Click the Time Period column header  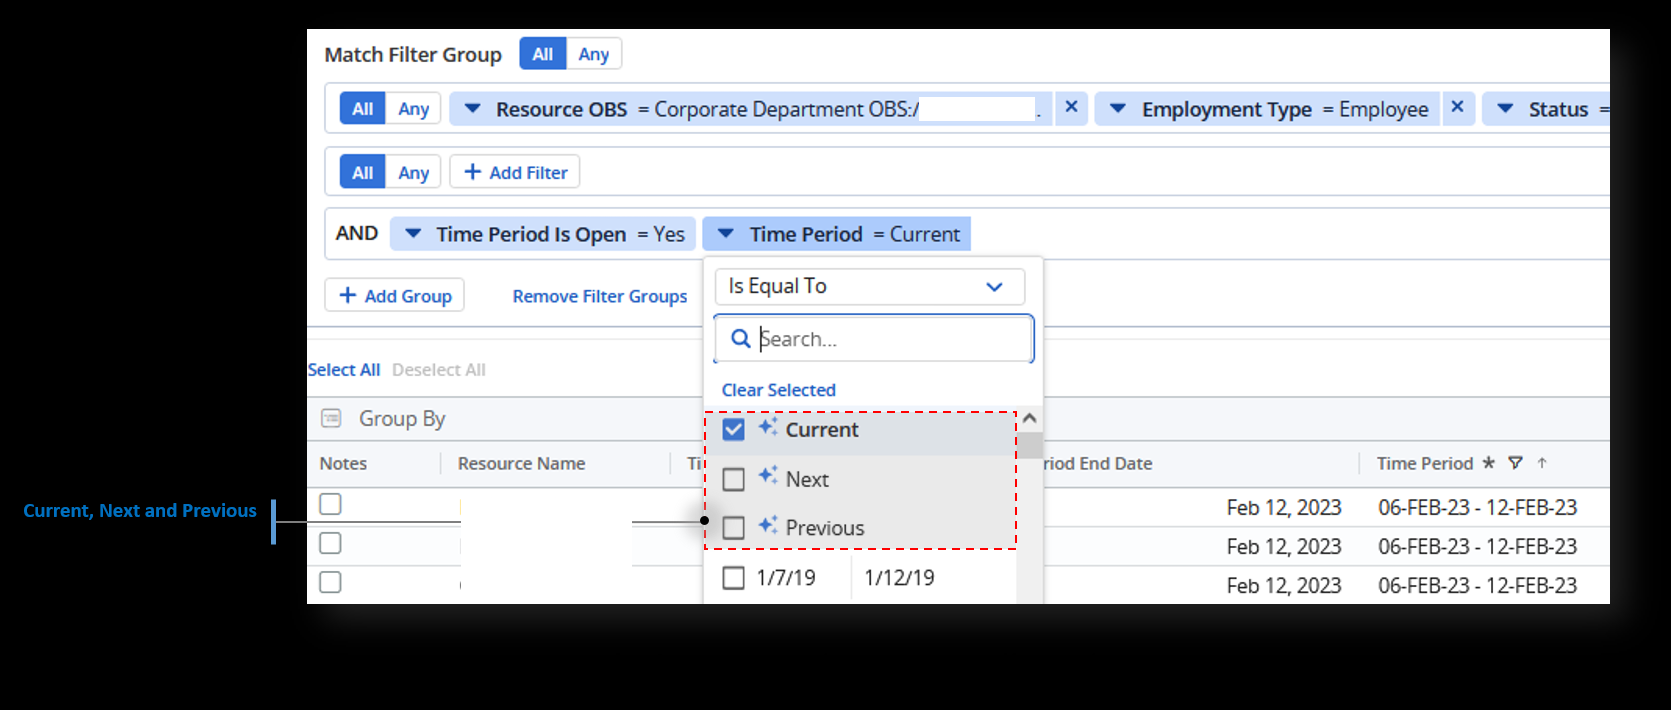coord(1425,464)
